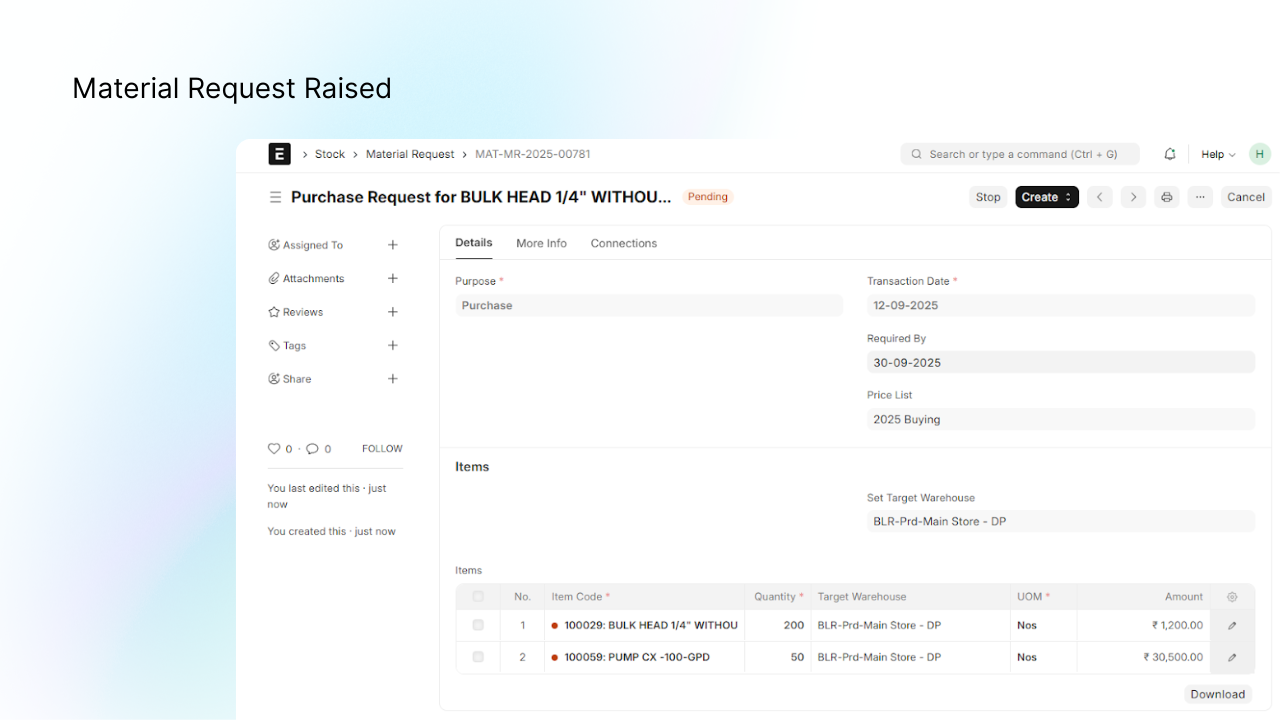Viewport: 1280px width, 720px height.
Task: Navigate to Stock breadcrumb
Action: (x=330, y=154)
